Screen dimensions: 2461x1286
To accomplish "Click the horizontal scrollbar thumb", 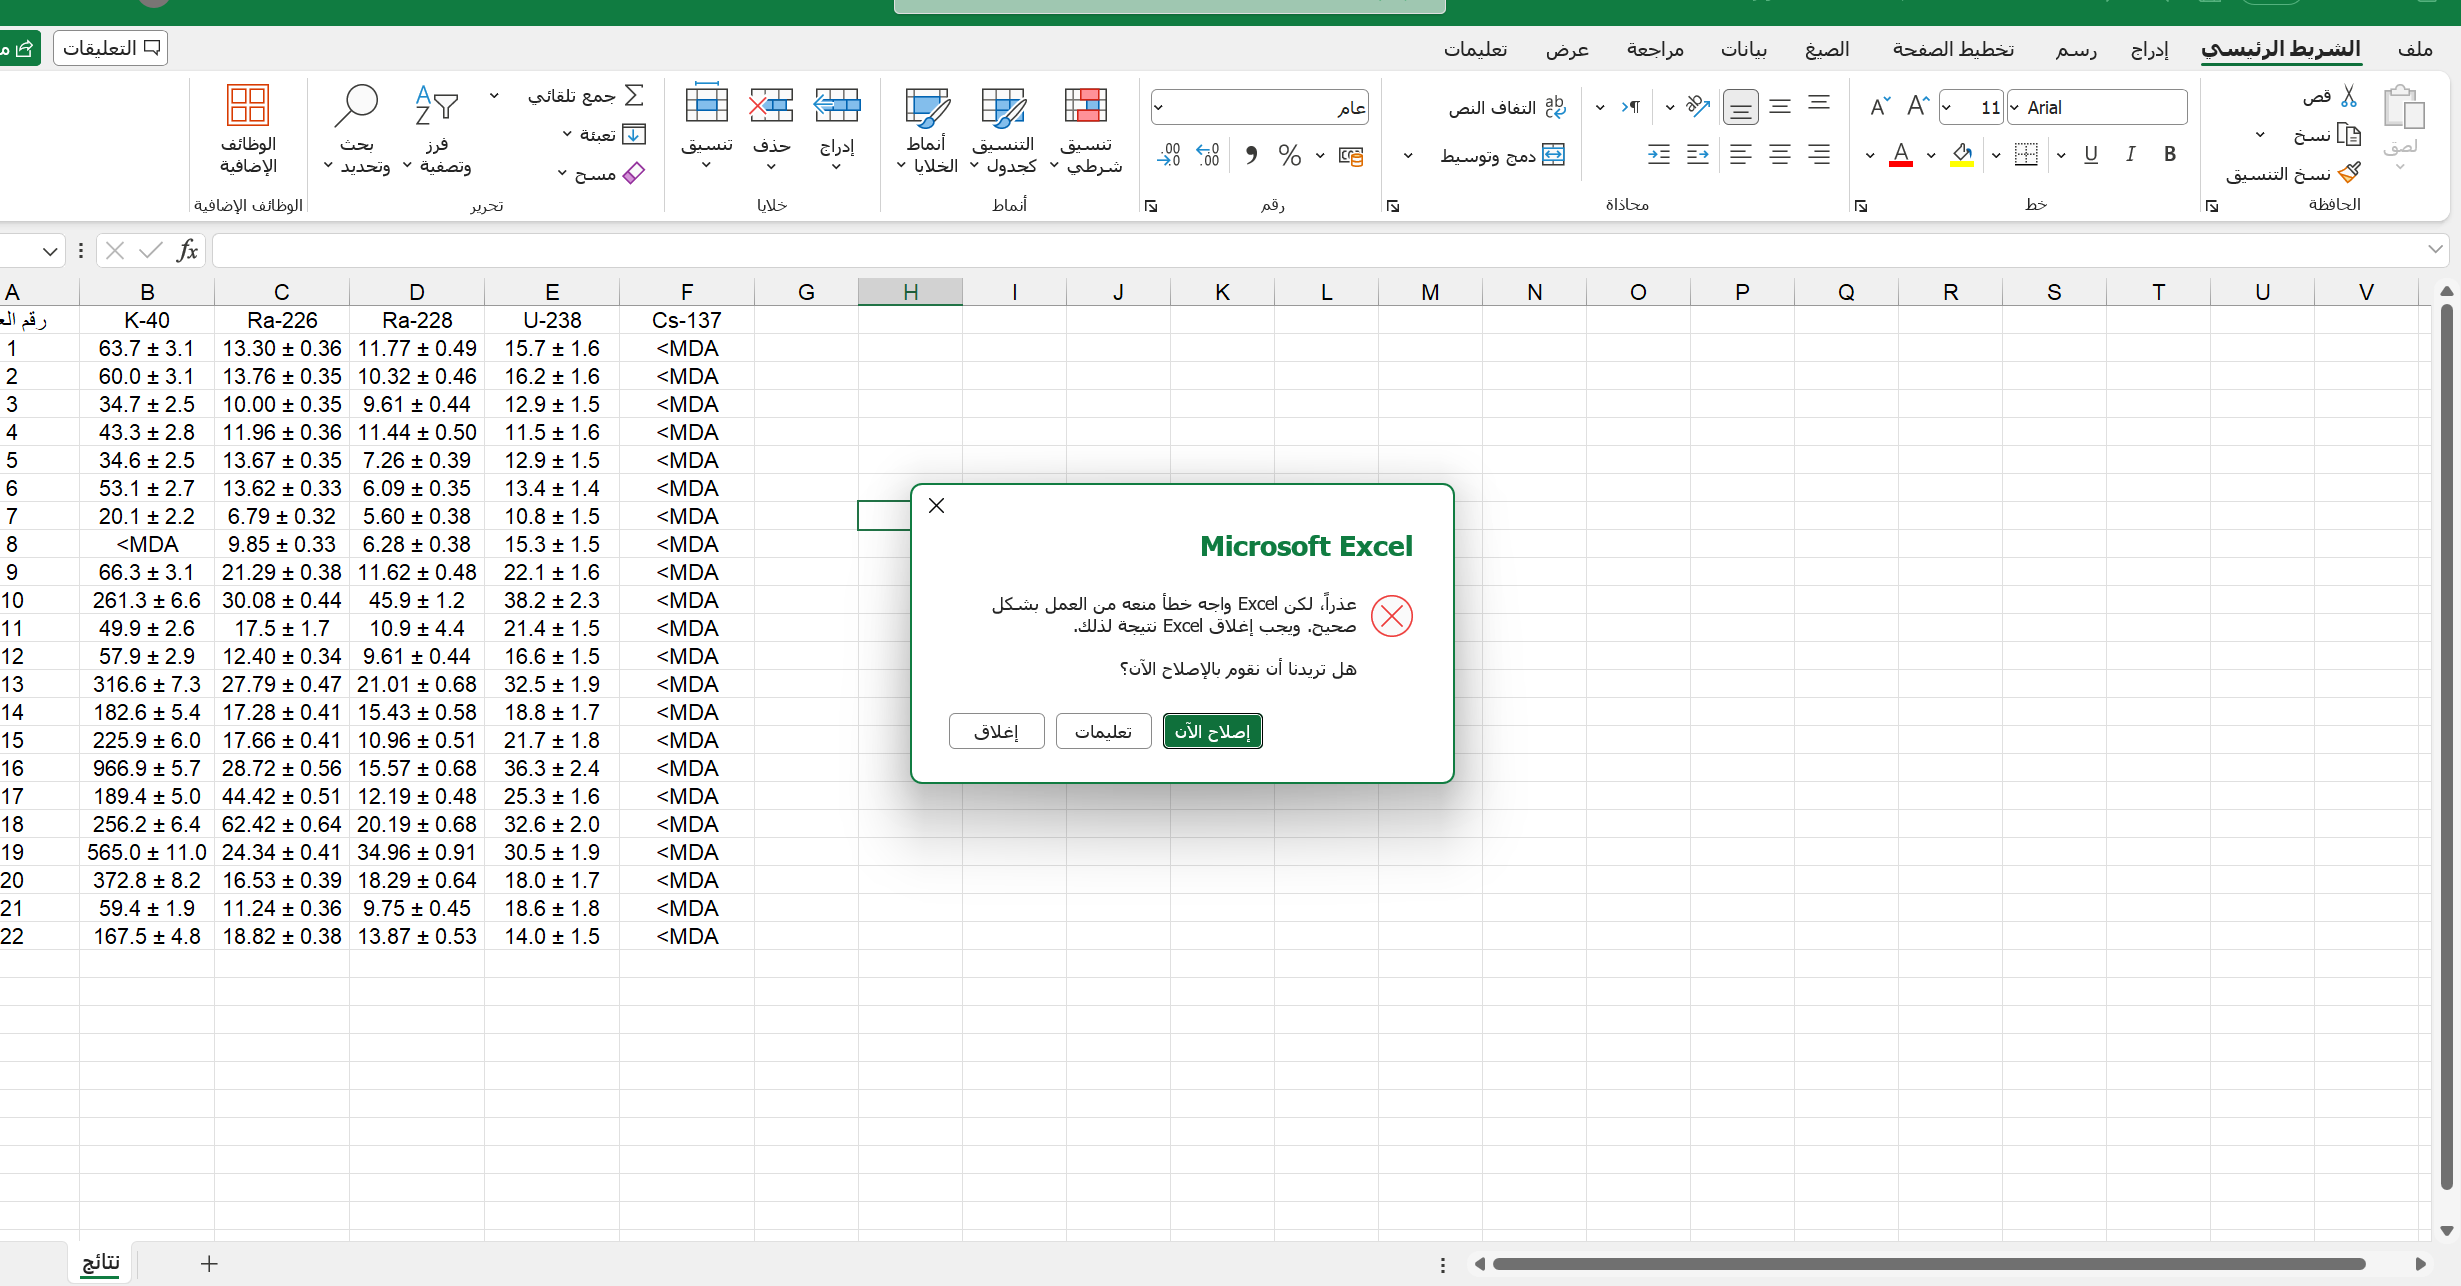I will click(1928, 1264).
